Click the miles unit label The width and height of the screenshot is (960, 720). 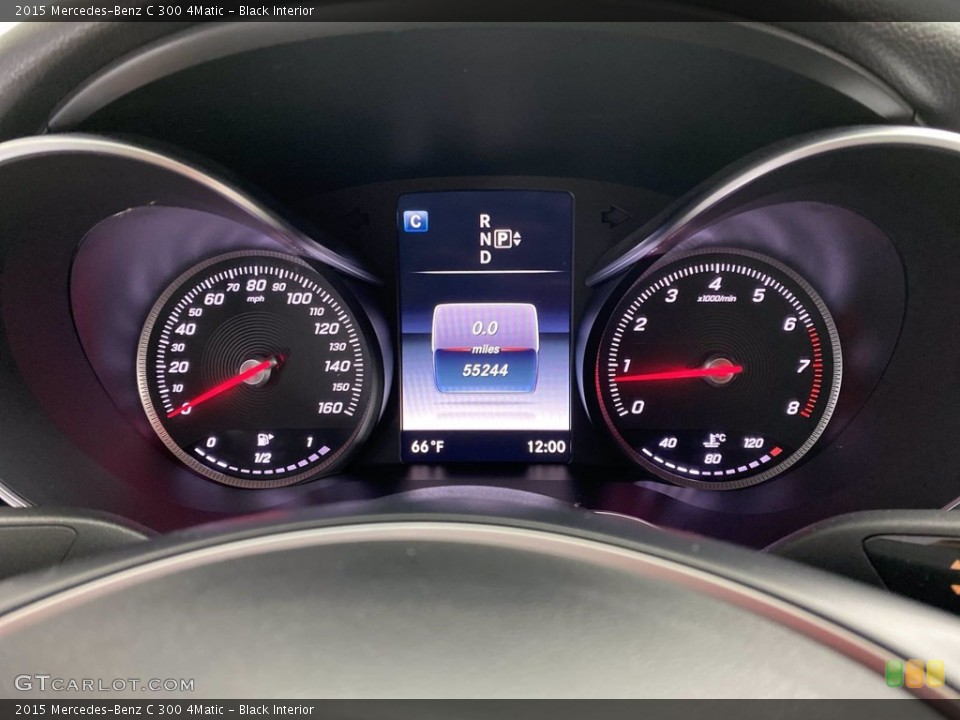pos(486,350)
